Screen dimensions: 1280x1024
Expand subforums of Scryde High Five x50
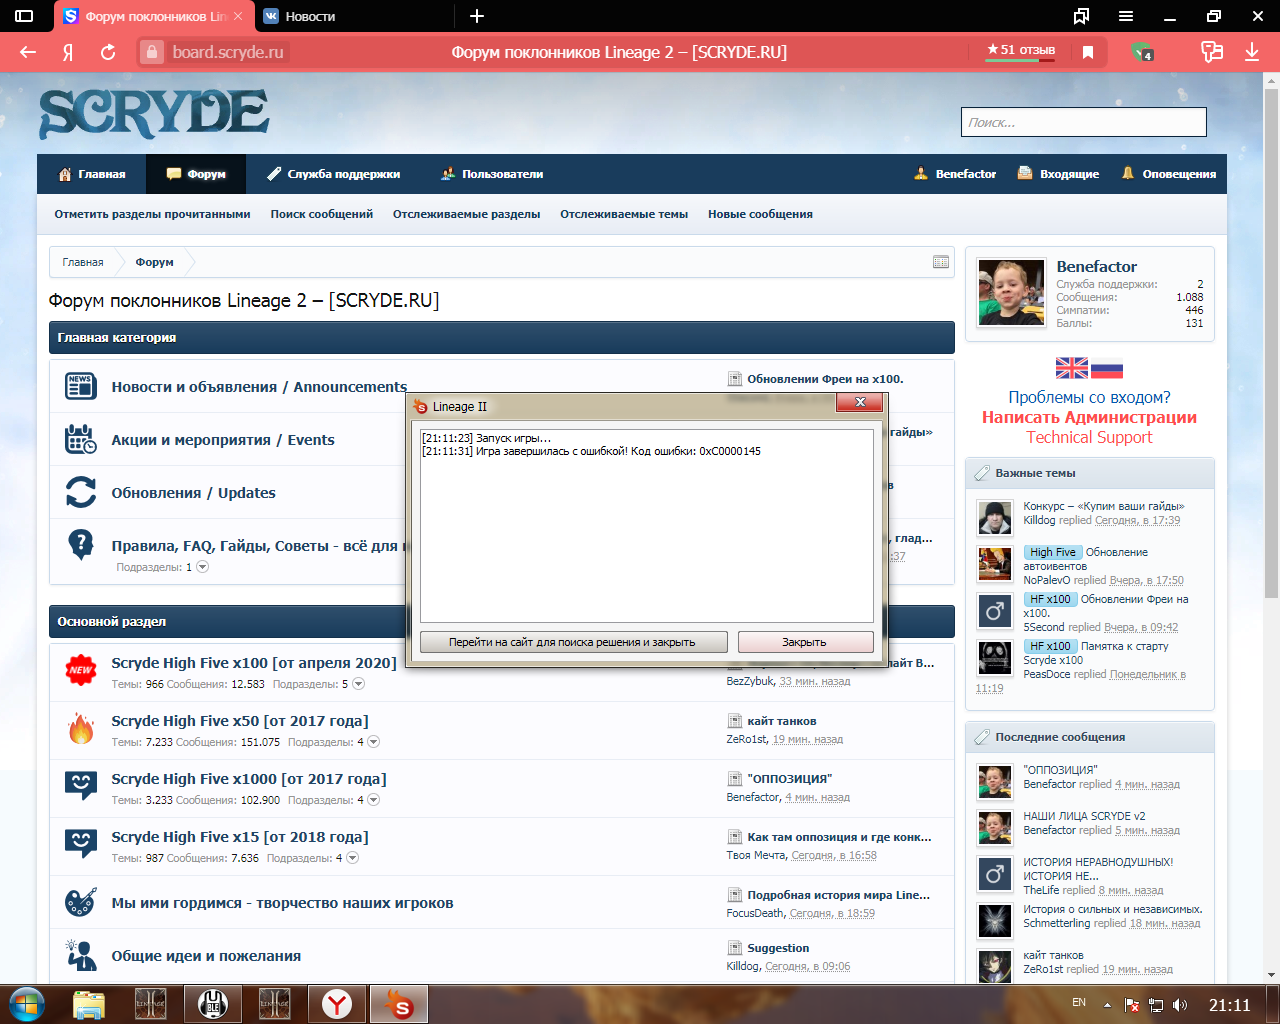click(374, 742)
